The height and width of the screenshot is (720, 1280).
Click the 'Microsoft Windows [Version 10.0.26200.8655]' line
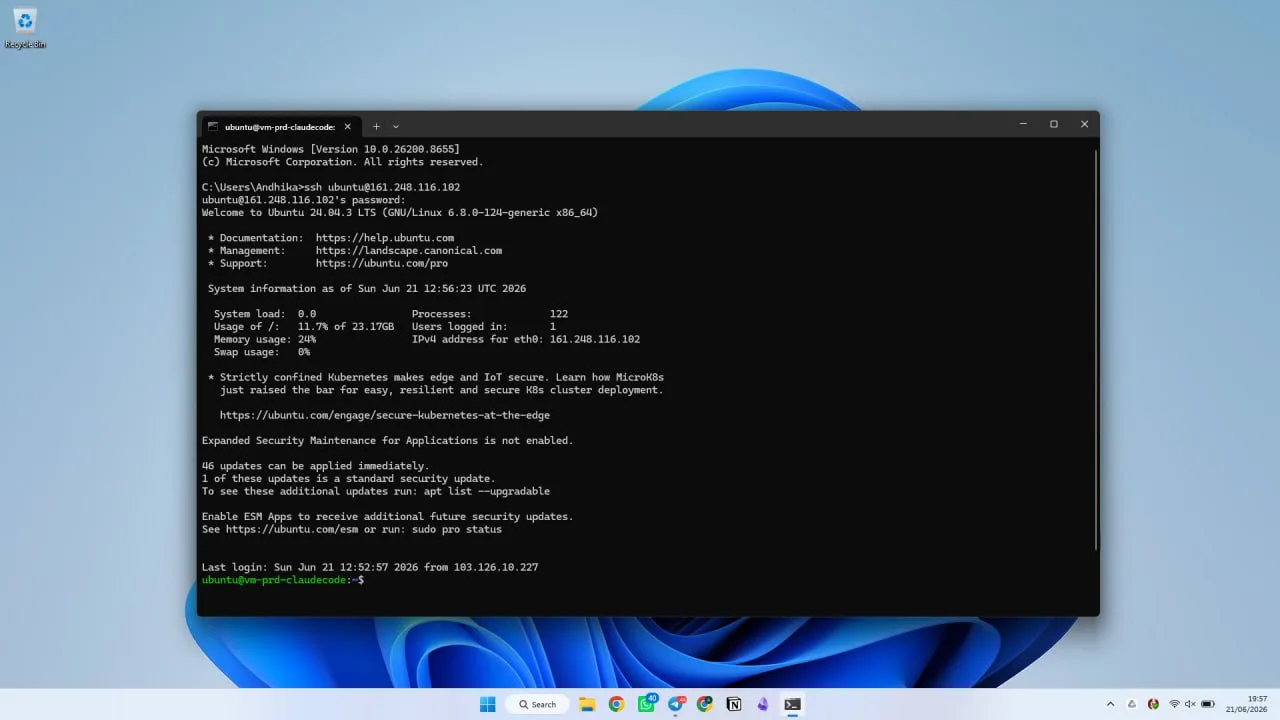[331, 149]
